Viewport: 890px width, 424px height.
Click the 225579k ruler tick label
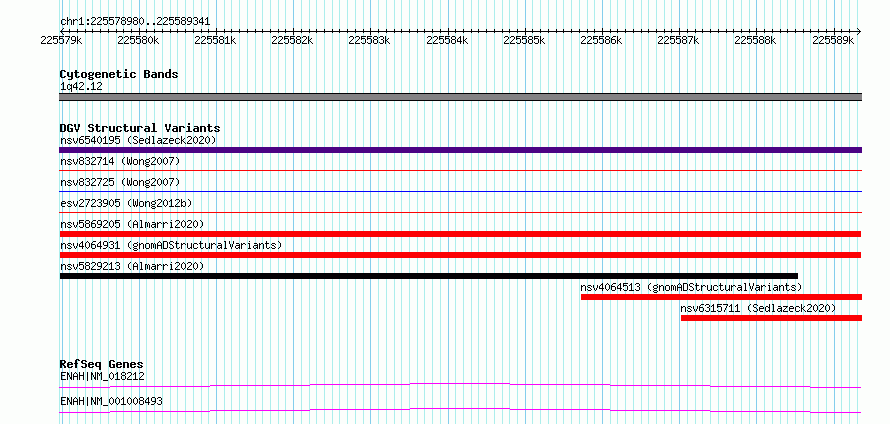pos(62,41)
